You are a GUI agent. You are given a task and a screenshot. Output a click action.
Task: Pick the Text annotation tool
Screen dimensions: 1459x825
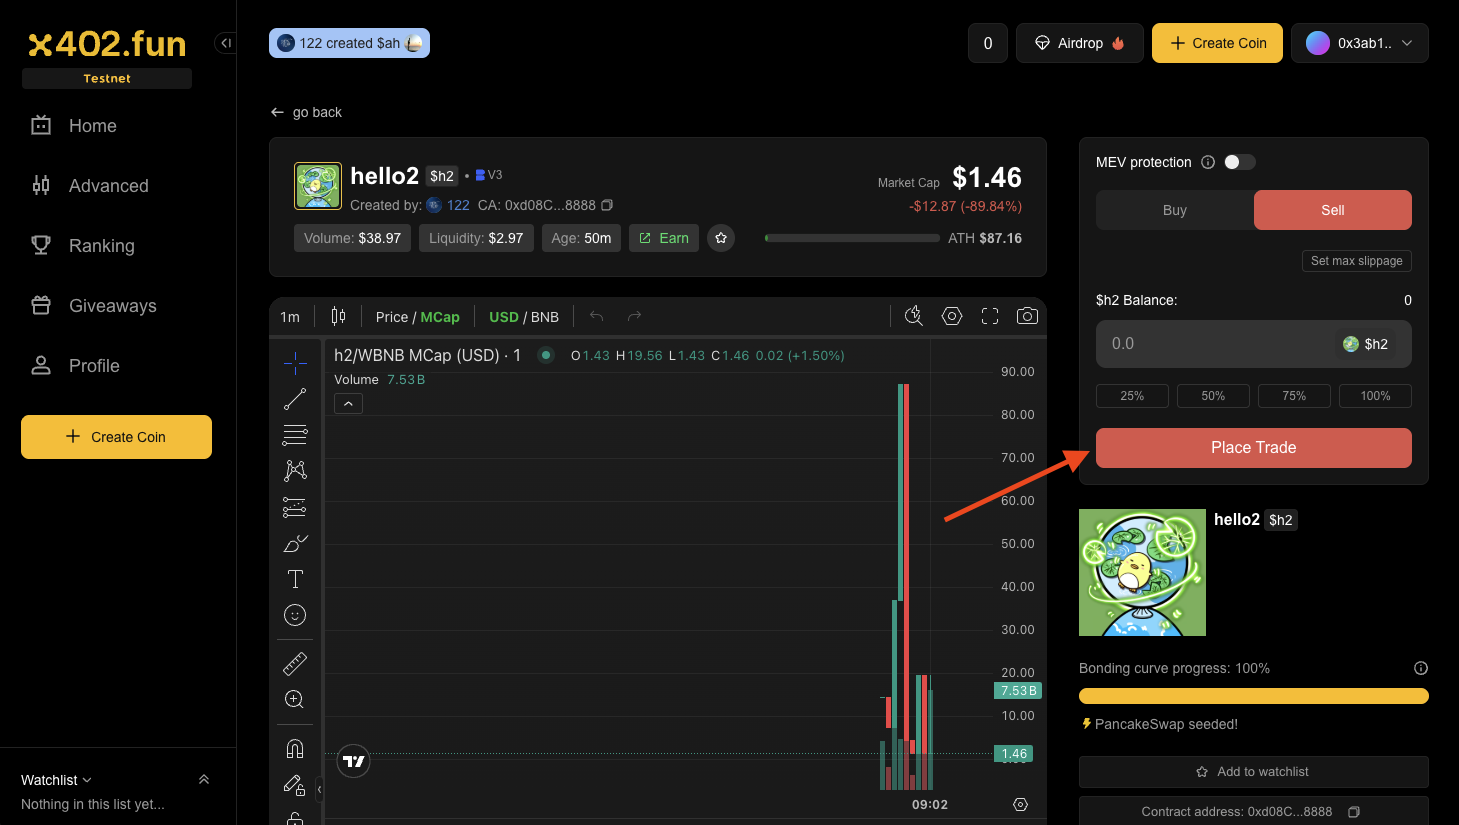(295, 579)
